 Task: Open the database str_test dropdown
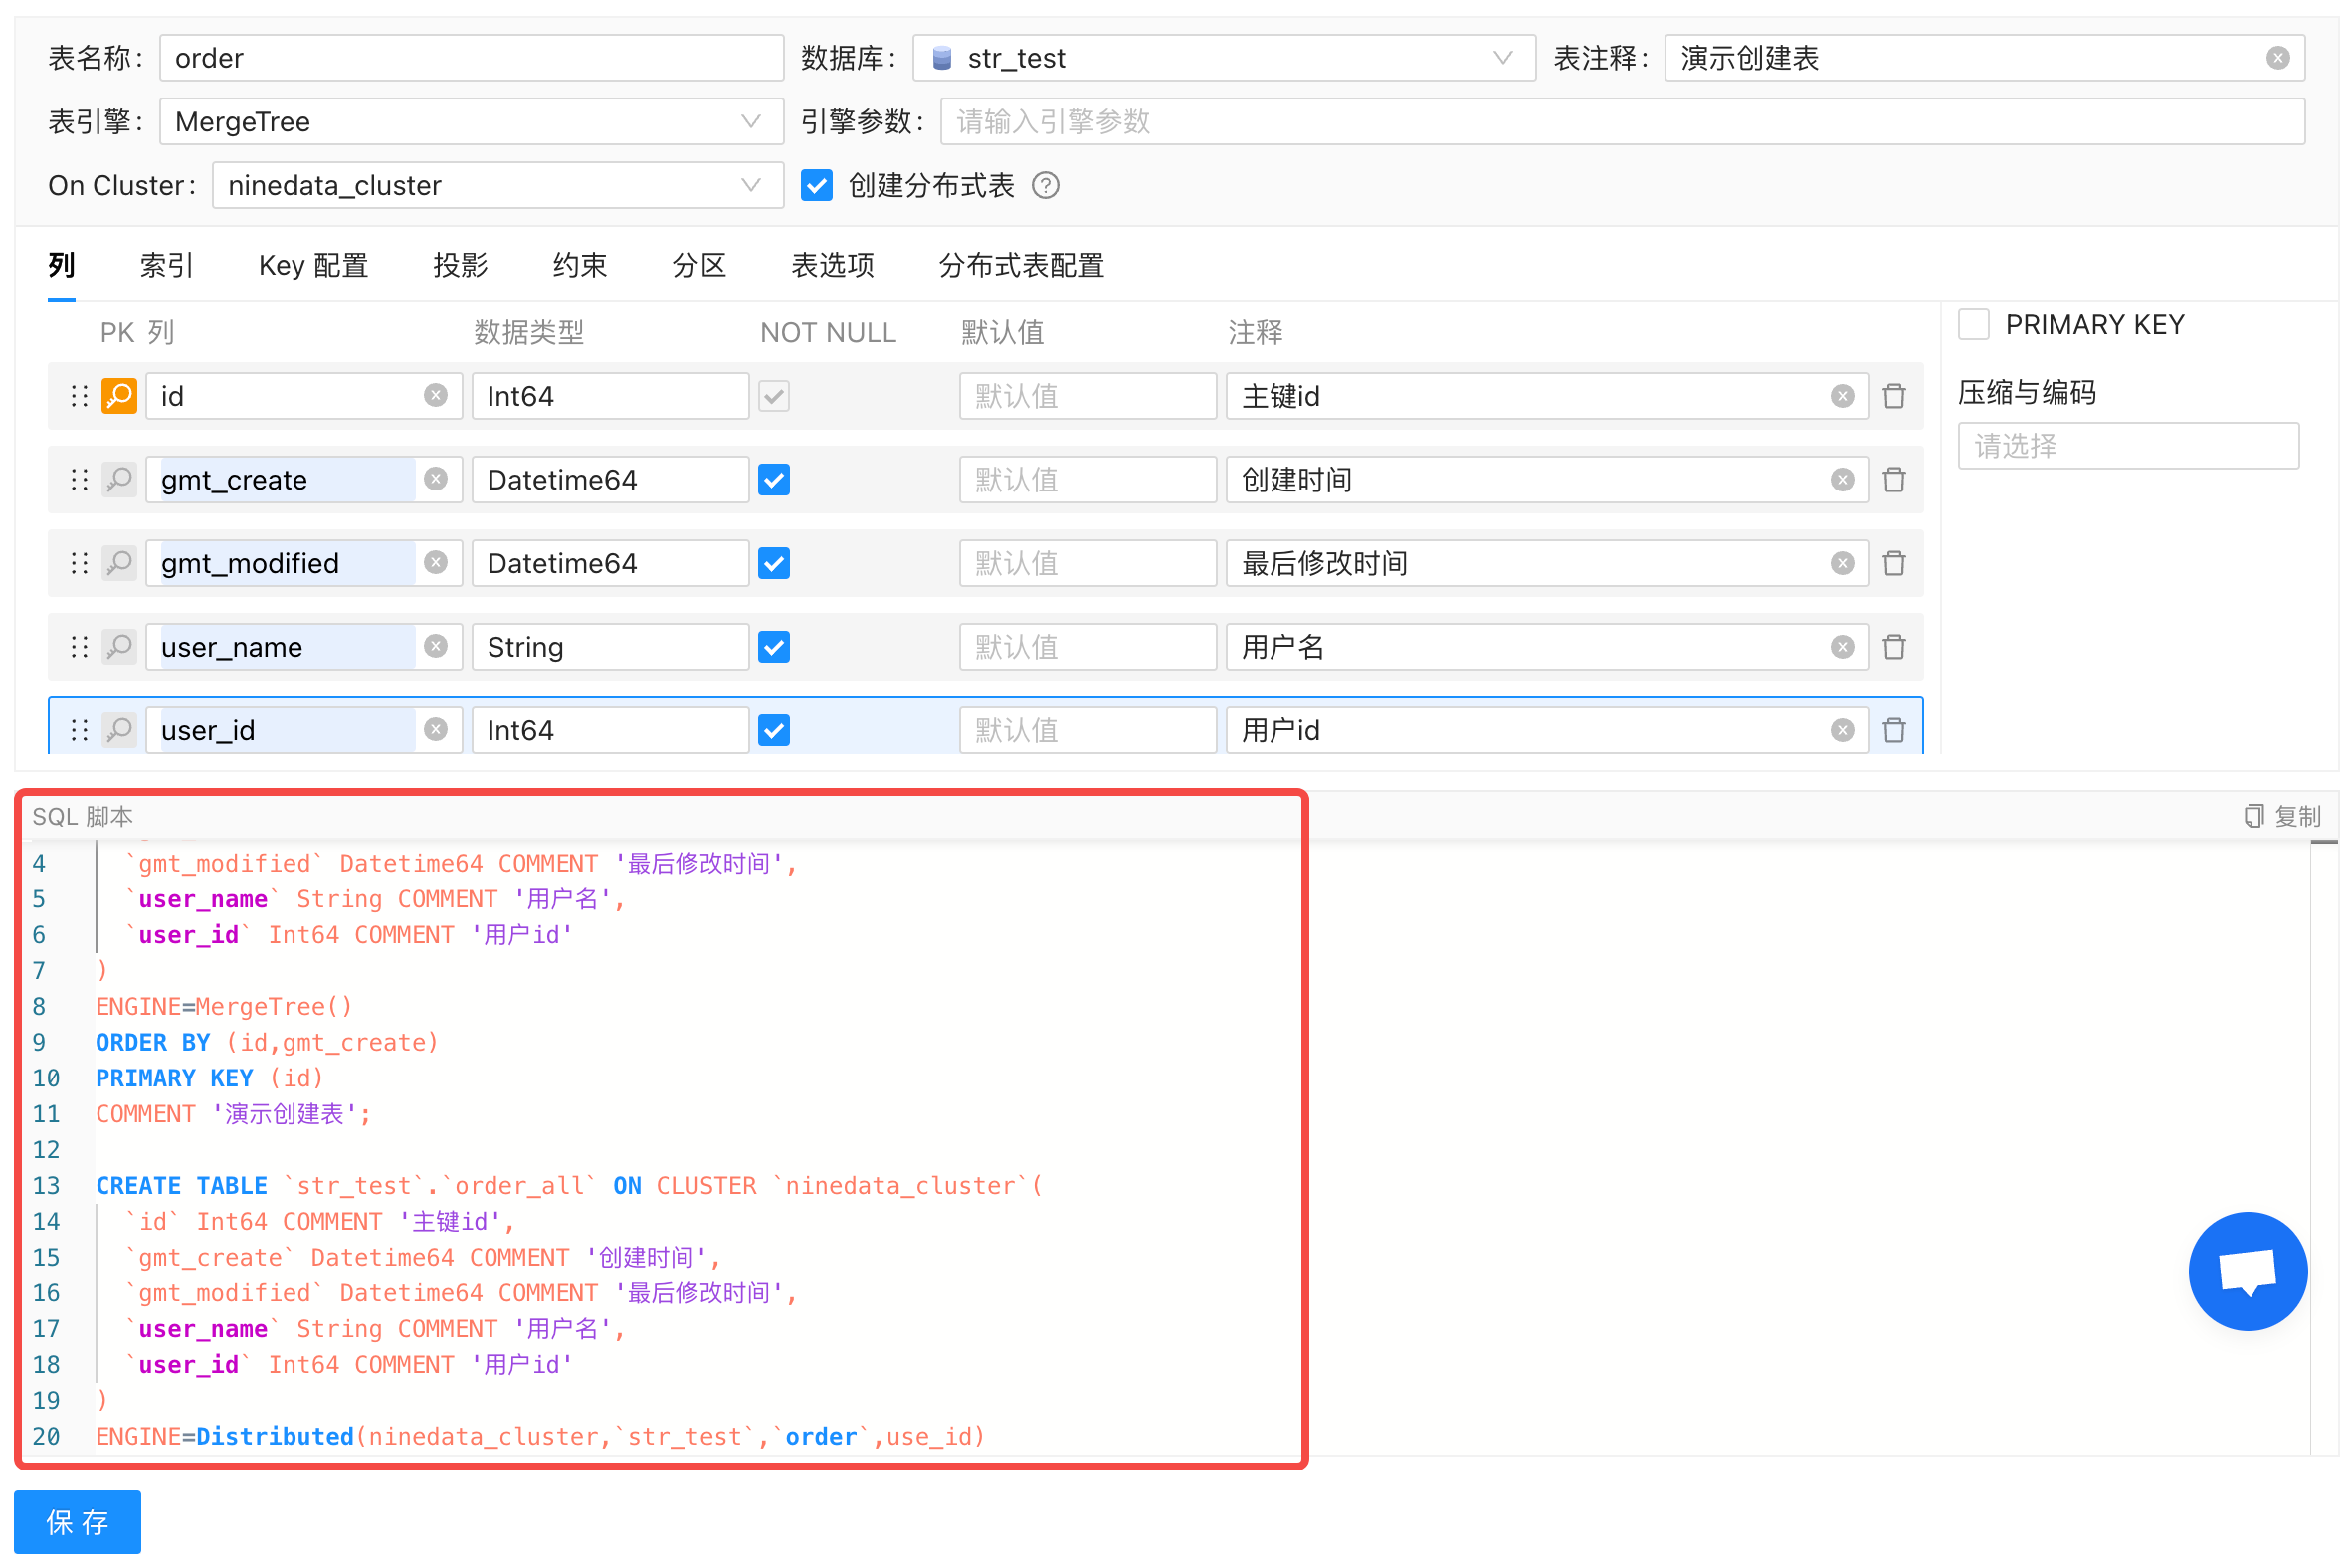(x=1223, y=58)
